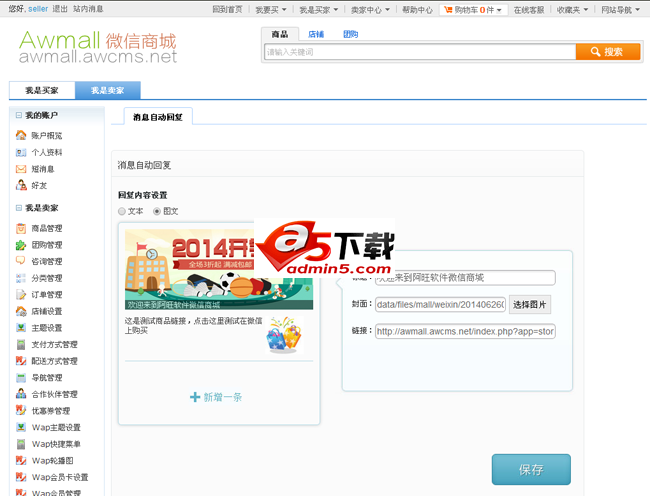Viewport: 650px width, 496px height.
Task: Select the 2014 banner article thumbnail
Action: 219,269
